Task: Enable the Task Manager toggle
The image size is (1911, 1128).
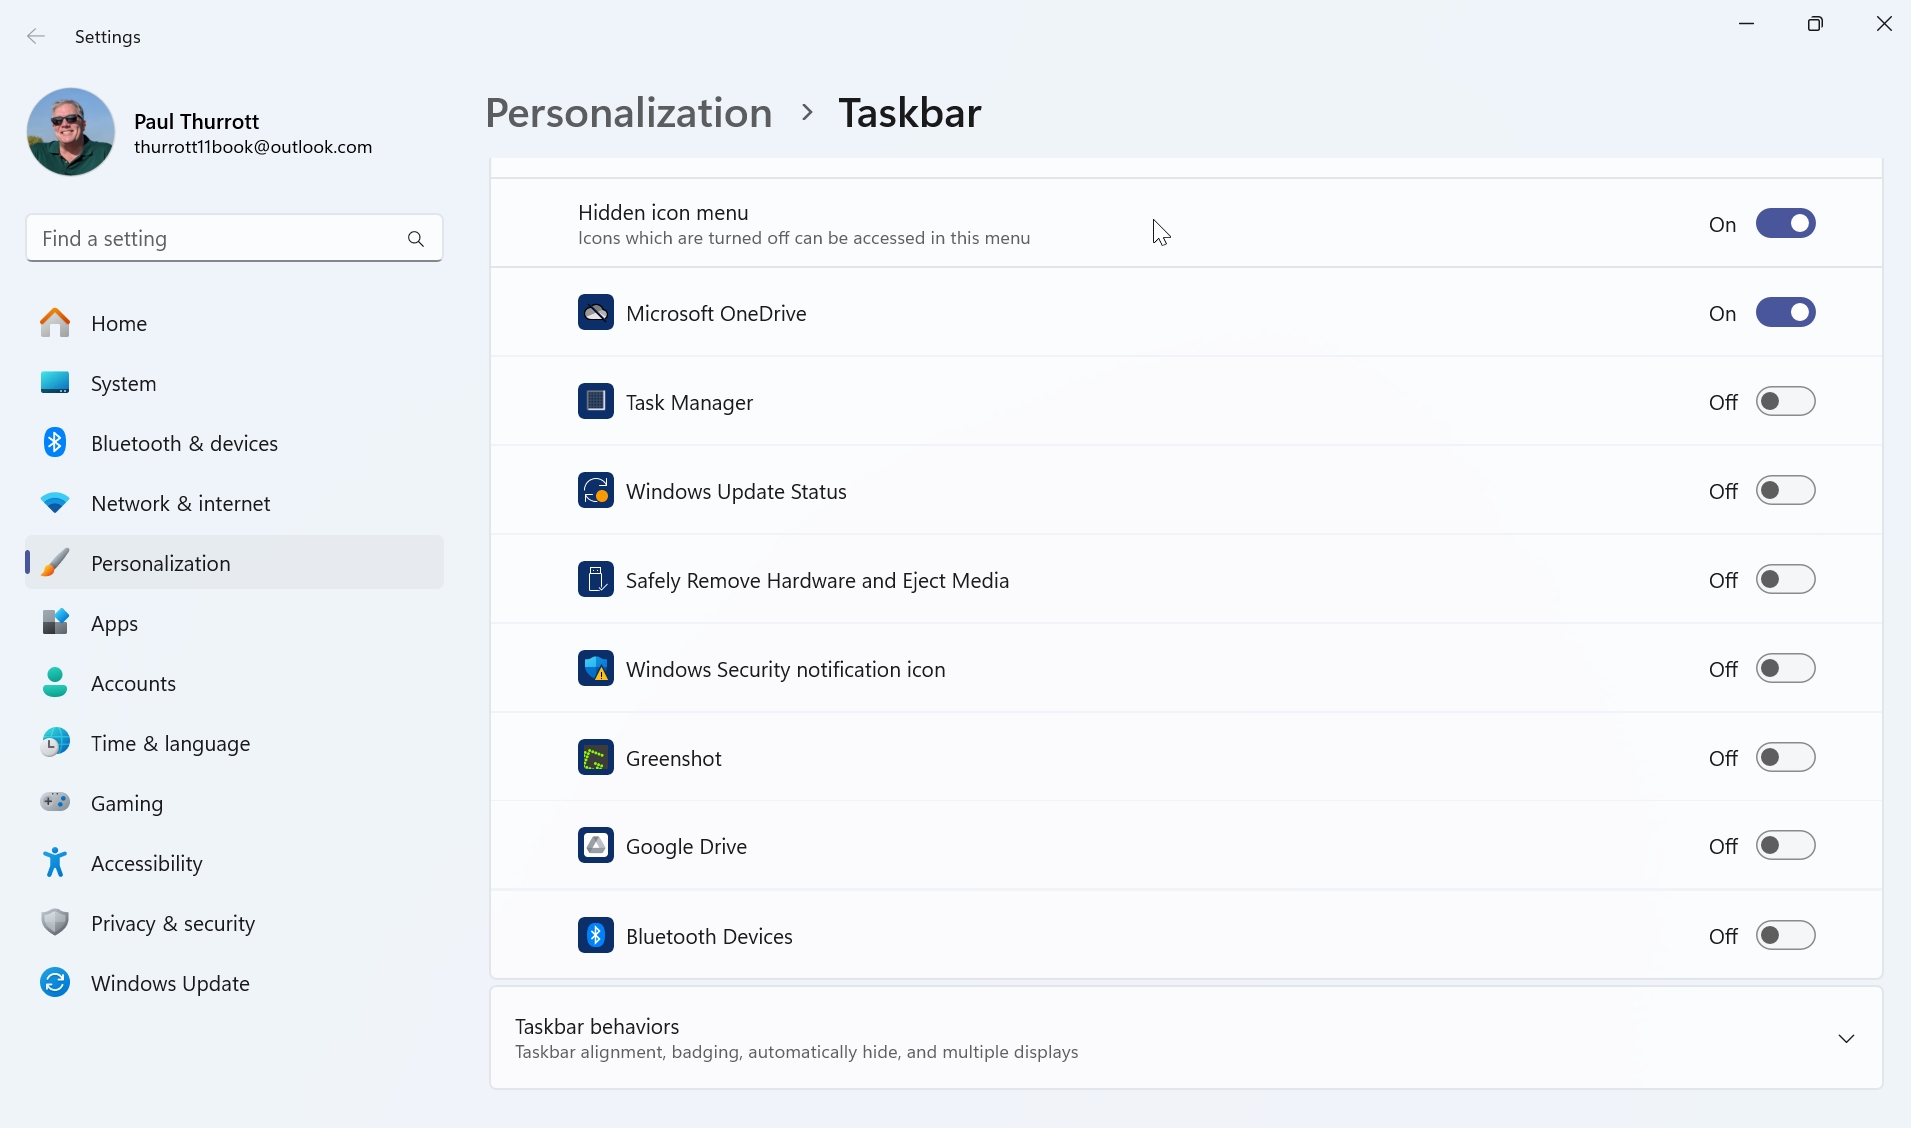Action: point(1785,402)
